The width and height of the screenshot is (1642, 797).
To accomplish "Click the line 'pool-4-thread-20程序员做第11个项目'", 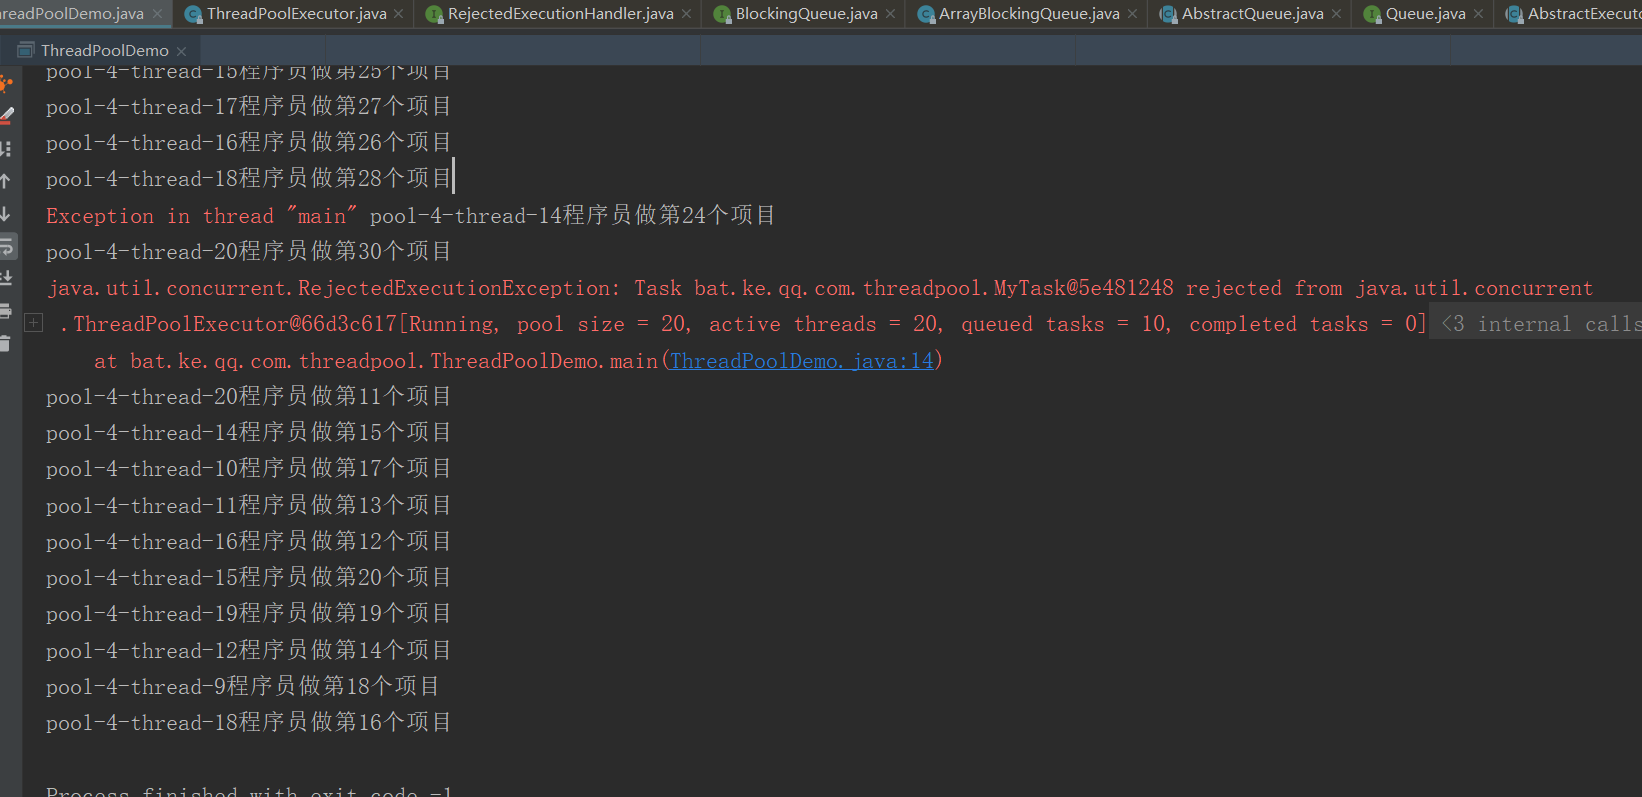I will tap(248, 397).
